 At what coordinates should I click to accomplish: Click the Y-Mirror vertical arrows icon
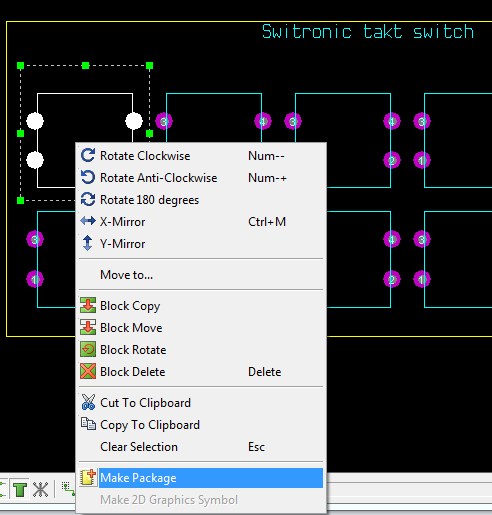point(88,243)
